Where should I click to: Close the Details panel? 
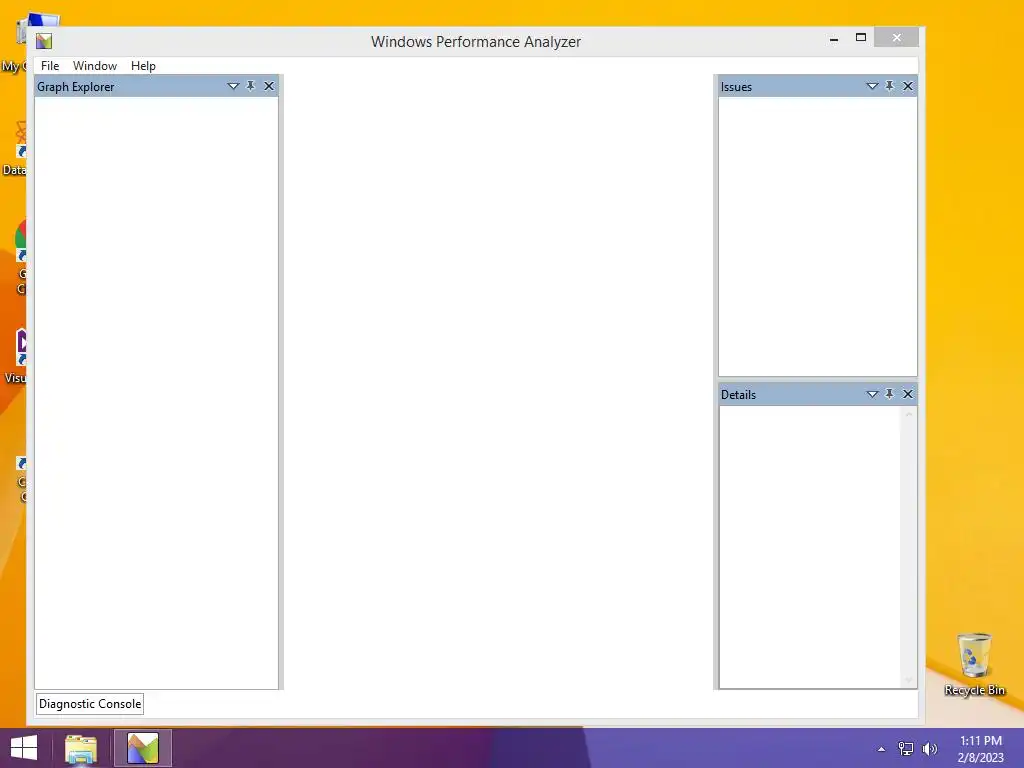pos(908,394)
